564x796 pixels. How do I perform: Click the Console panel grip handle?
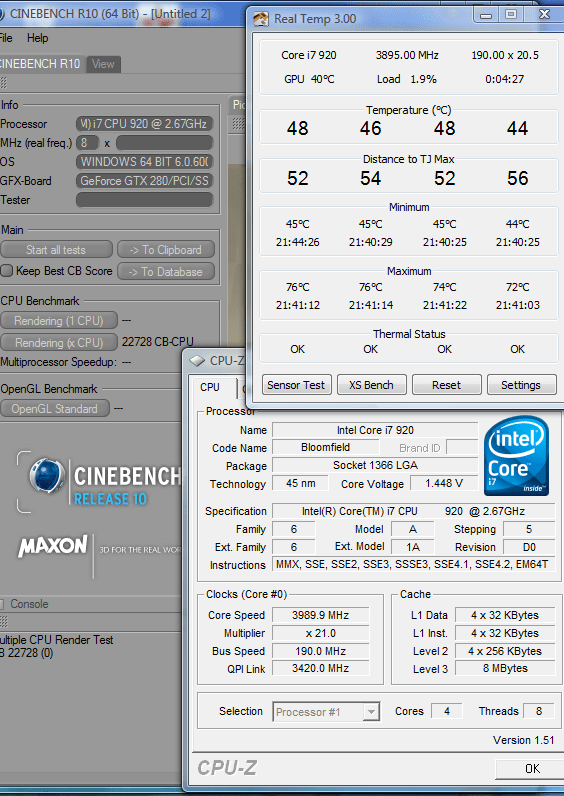click(x=4, y=621)
